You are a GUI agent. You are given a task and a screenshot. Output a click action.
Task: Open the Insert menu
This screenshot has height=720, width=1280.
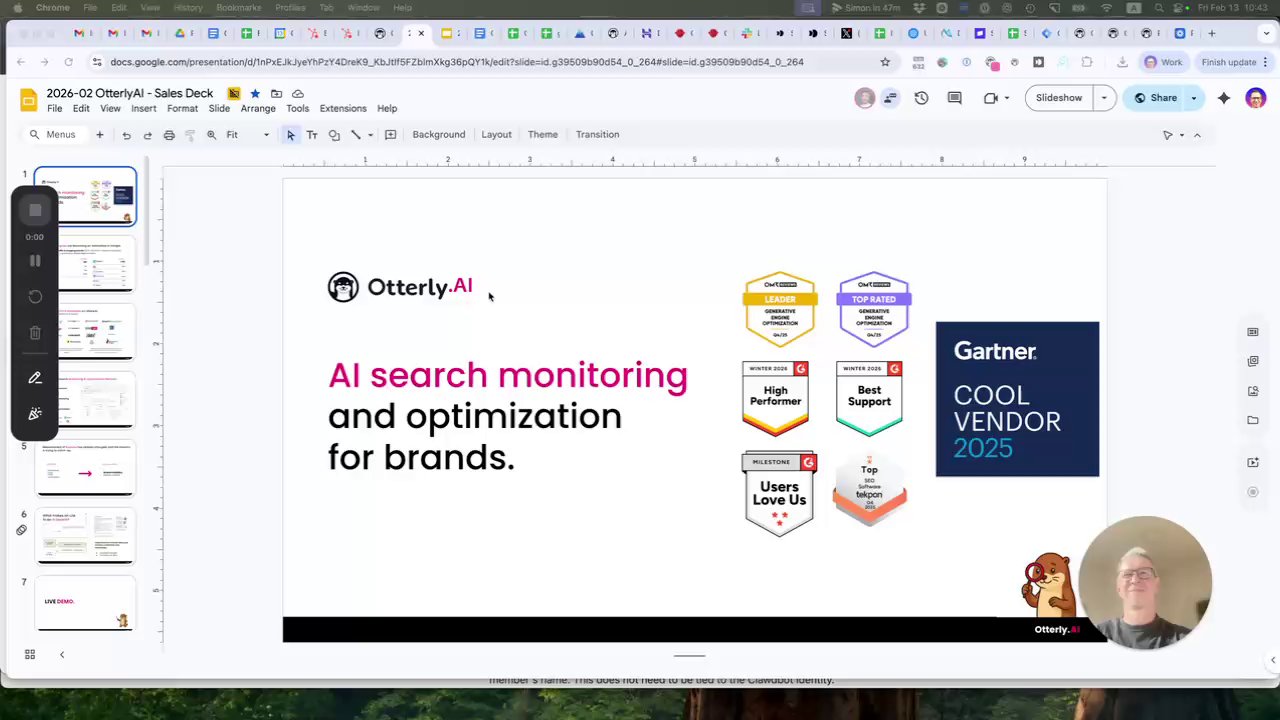point(143,108)
